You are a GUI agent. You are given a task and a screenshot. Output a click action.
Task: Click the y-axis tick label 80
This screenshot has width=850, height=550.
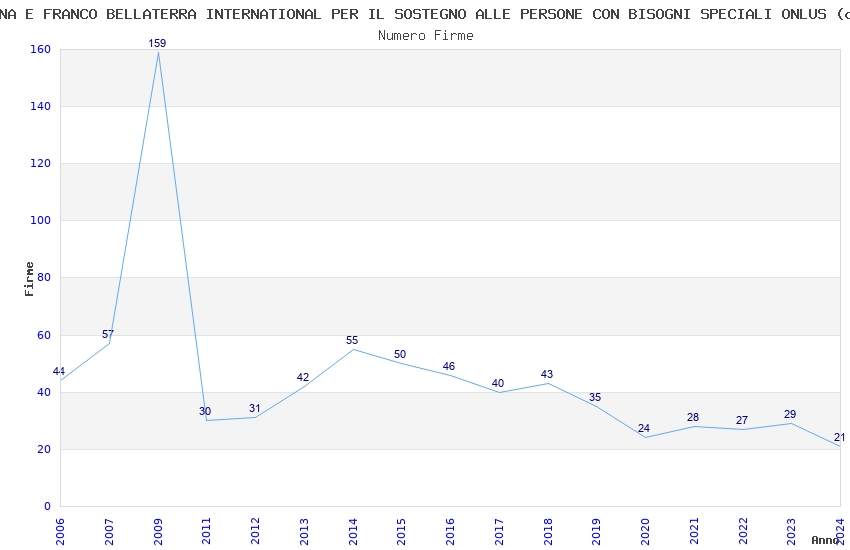(43, 277)
